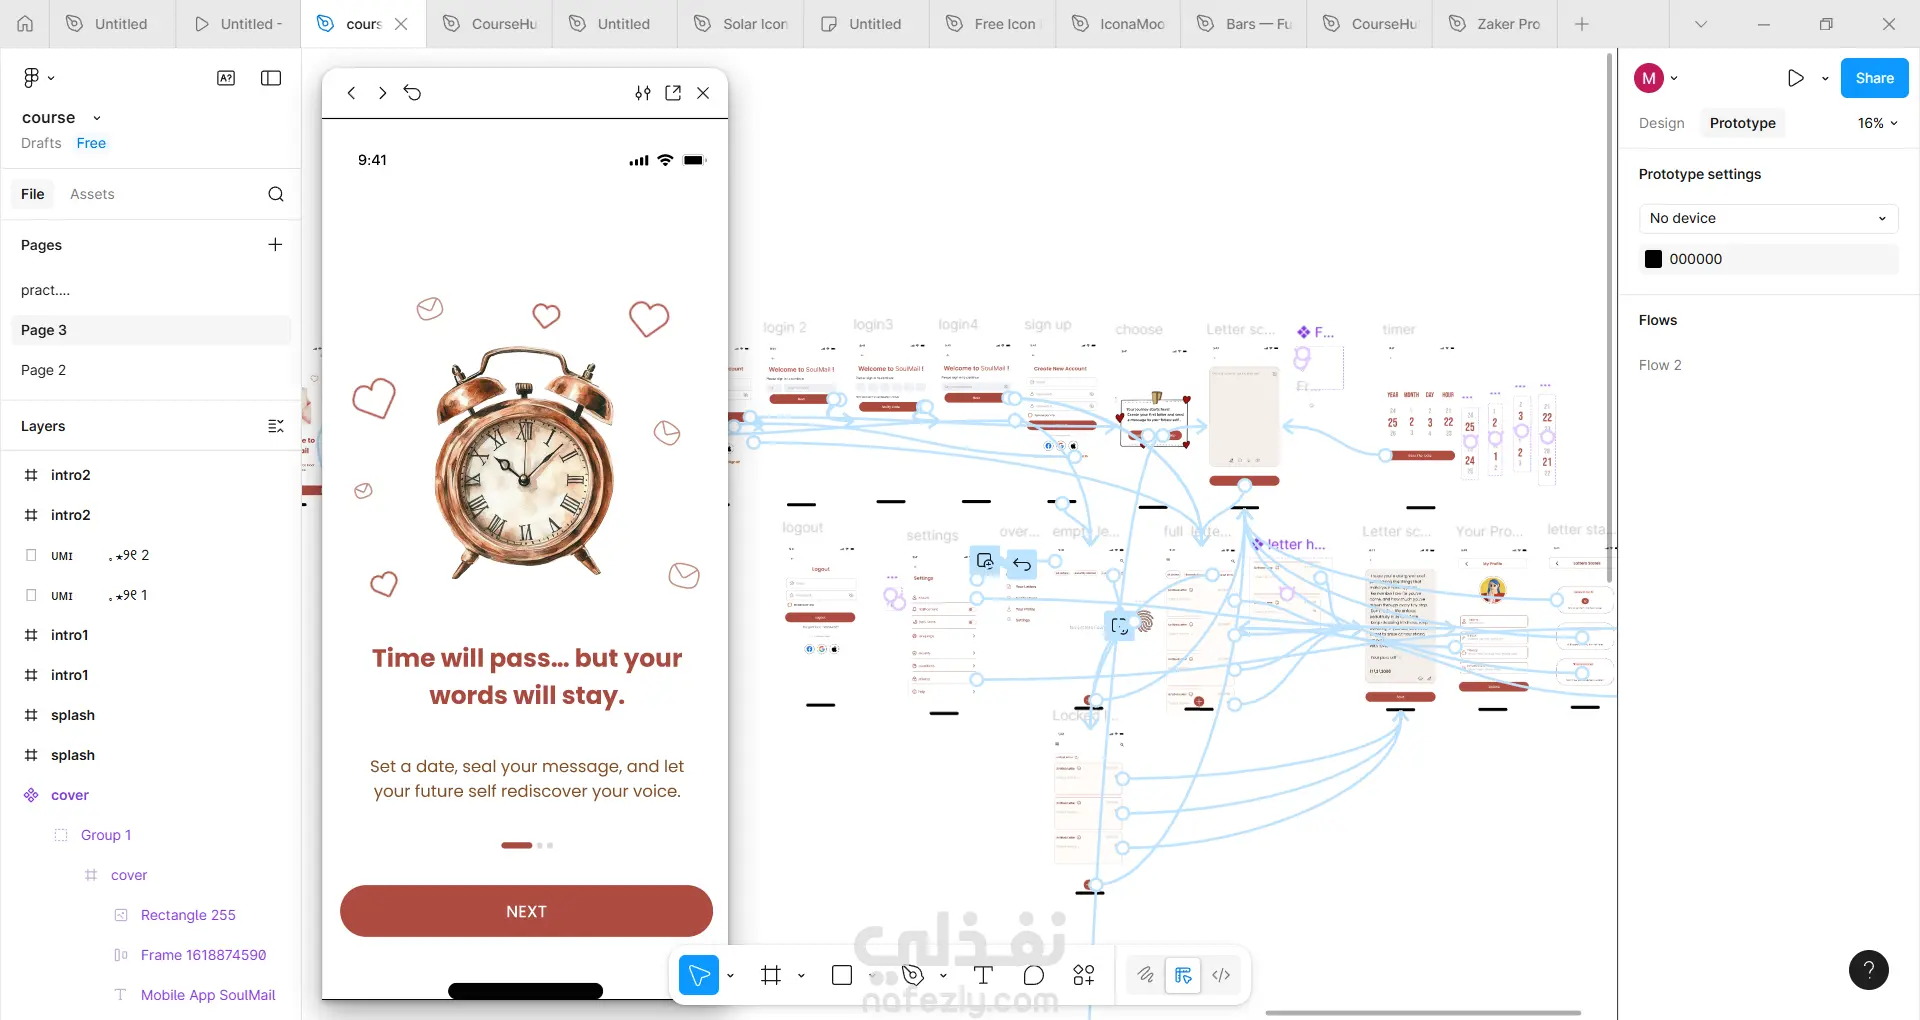Screen dimensions: 1920x1020
Task: Select Page 3 in pages list
Action: 150,330
